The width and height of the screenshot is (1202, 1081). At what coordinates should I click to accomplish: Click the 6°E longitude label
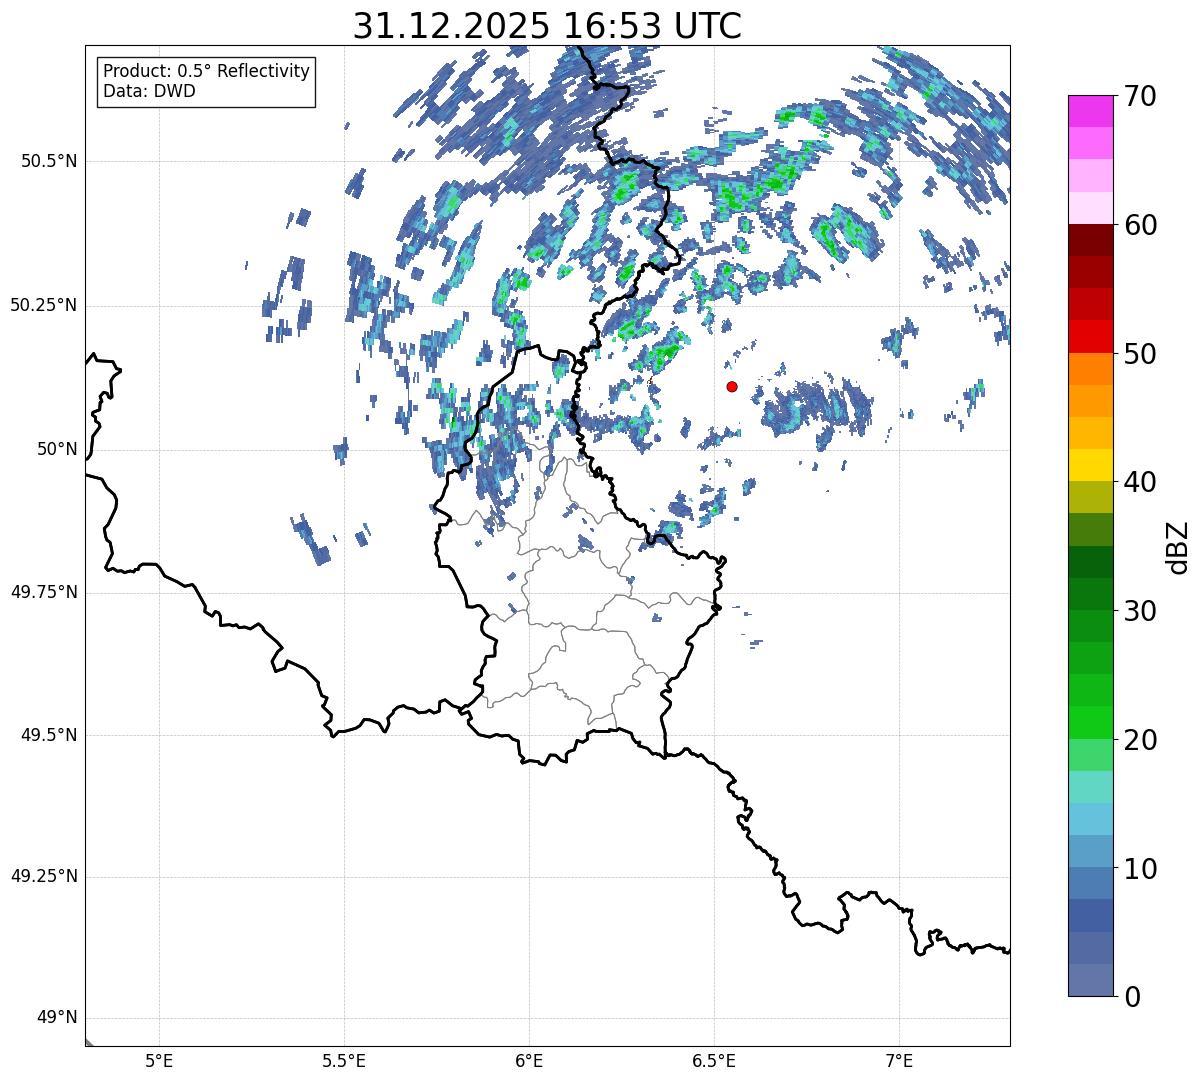pos(529,1060)
